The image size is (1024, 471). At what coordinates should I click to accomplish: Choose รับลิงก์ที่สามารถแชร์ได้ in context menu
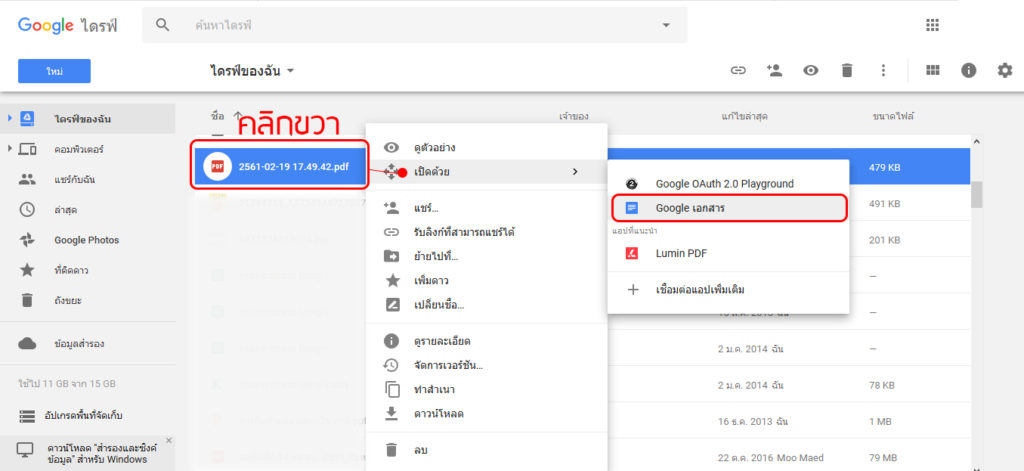tap(487, 232)
